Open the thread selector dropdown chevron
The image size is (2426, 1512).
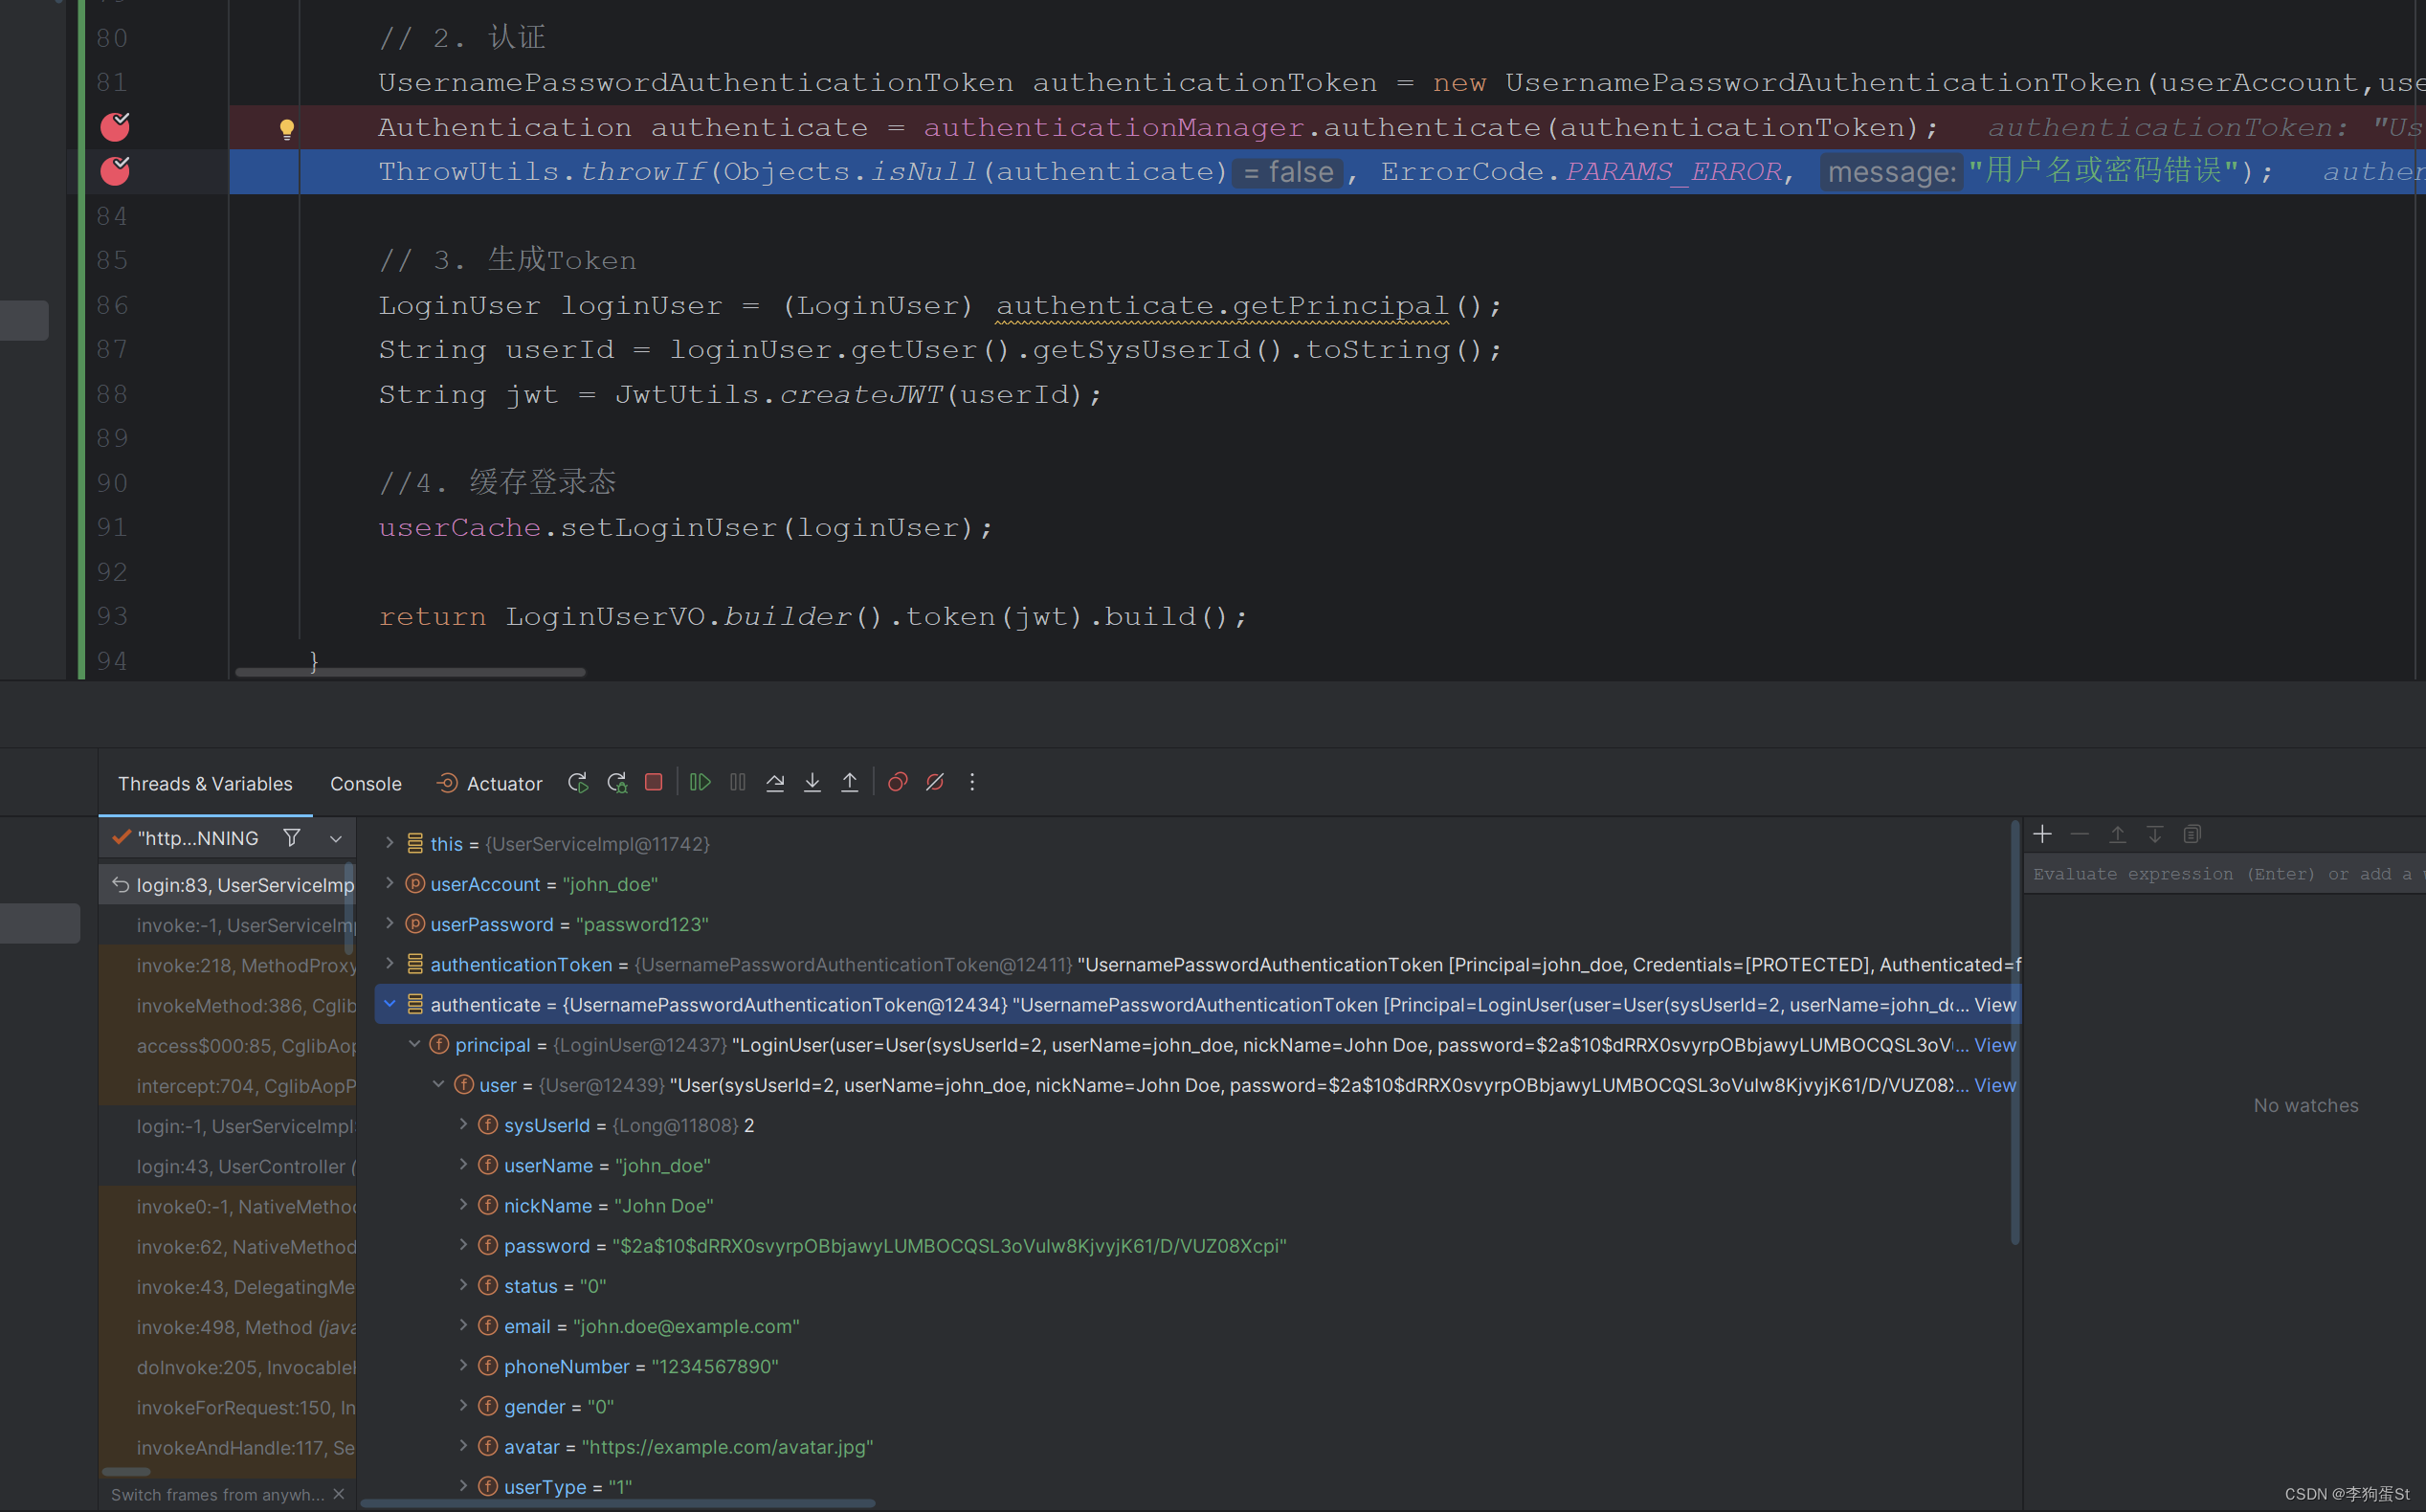tap(336, 839)
